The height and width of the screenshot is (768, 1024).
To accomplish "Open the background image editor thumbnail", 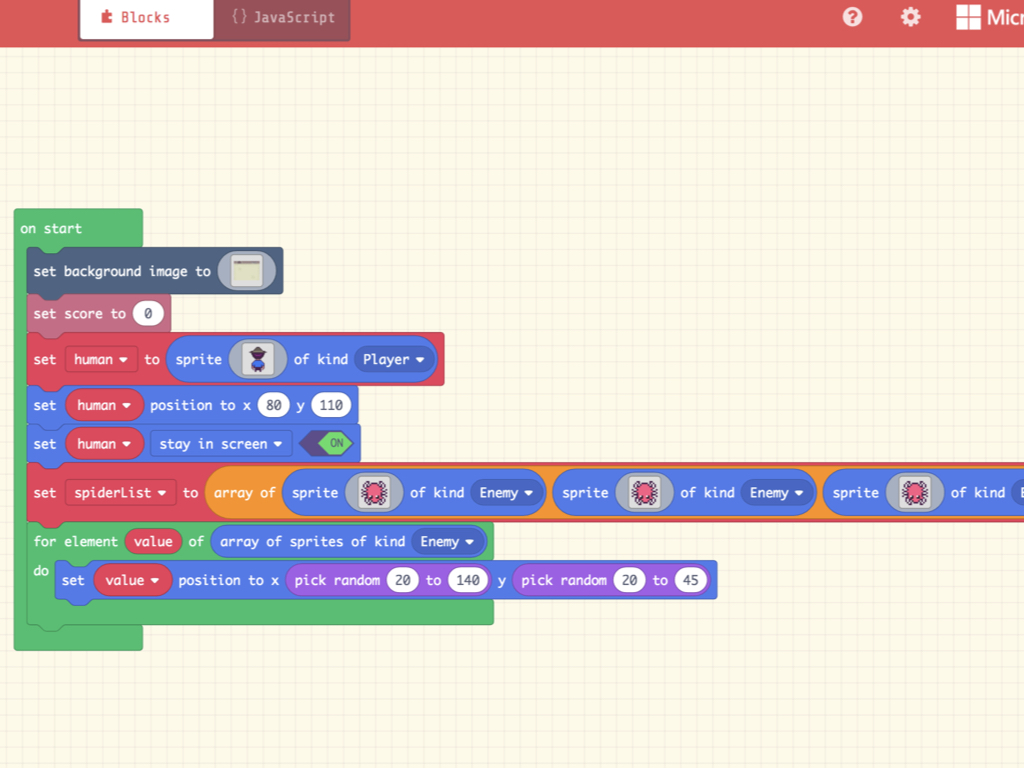I will click(x=247, y=271).
